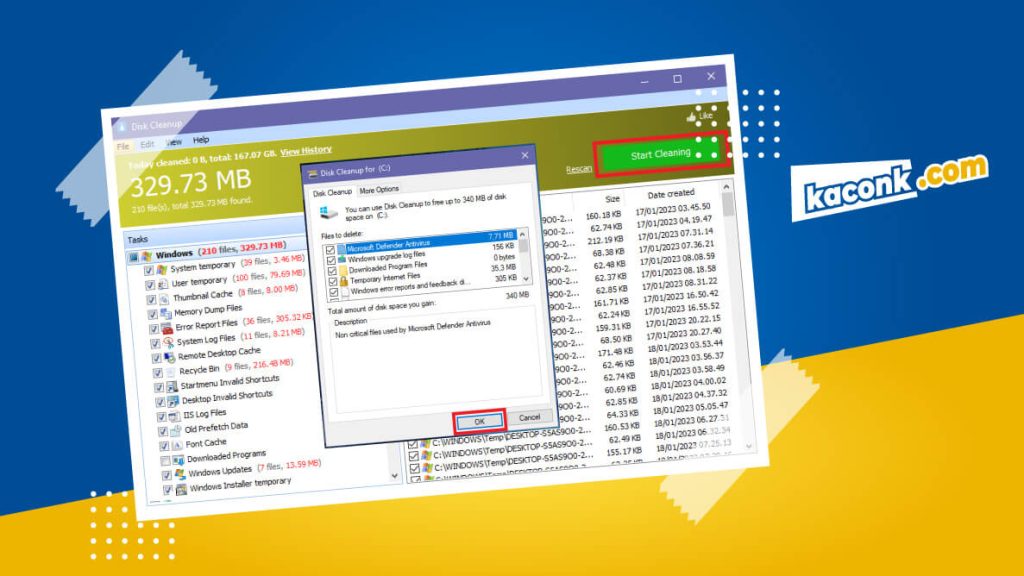Click the 17/01/2023 03.45.50 date cell
The height and width of the screenshot is (576, 1024).
coord(673,209)
